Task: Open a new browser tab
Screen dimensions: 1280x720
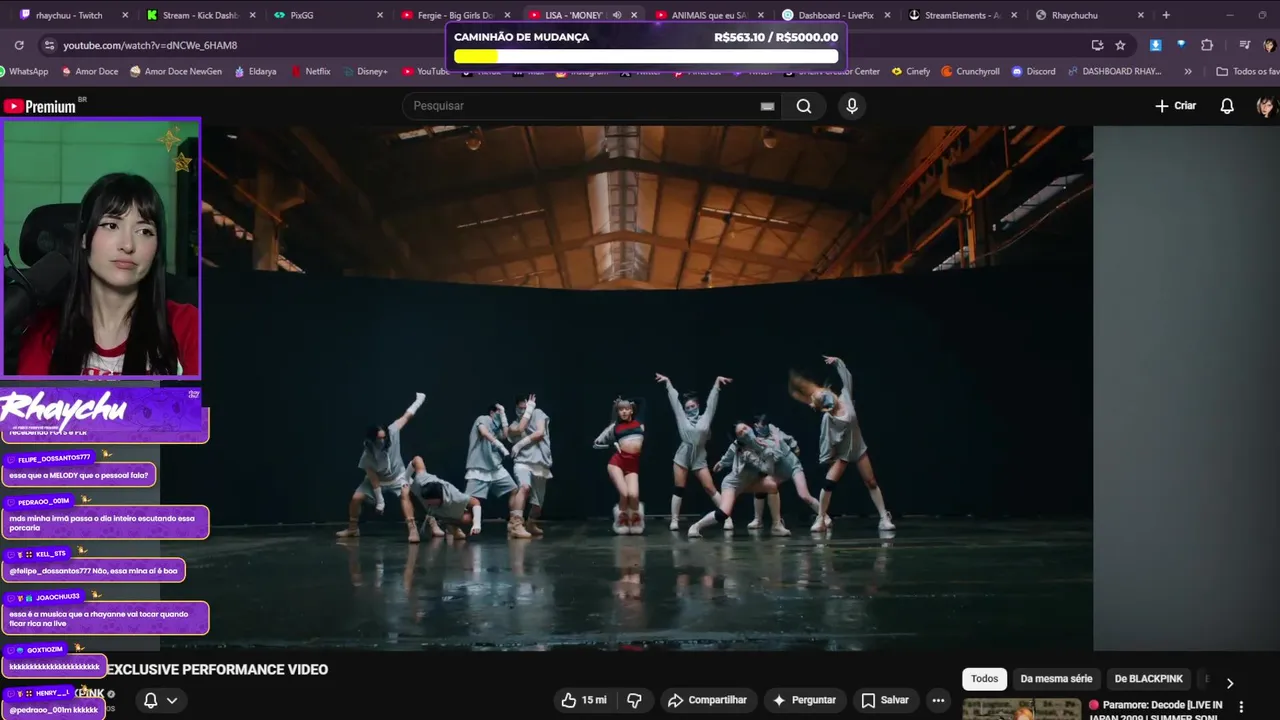Action: pyautogui.click(x=1166, y=15)
